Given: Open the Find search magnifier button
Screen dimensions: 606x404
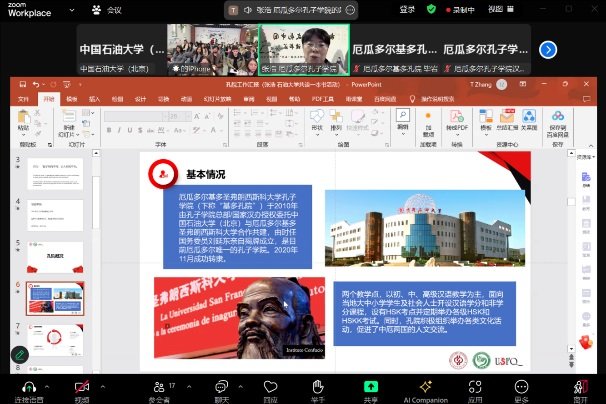Looking at the screenshot, I should (403, 115).
